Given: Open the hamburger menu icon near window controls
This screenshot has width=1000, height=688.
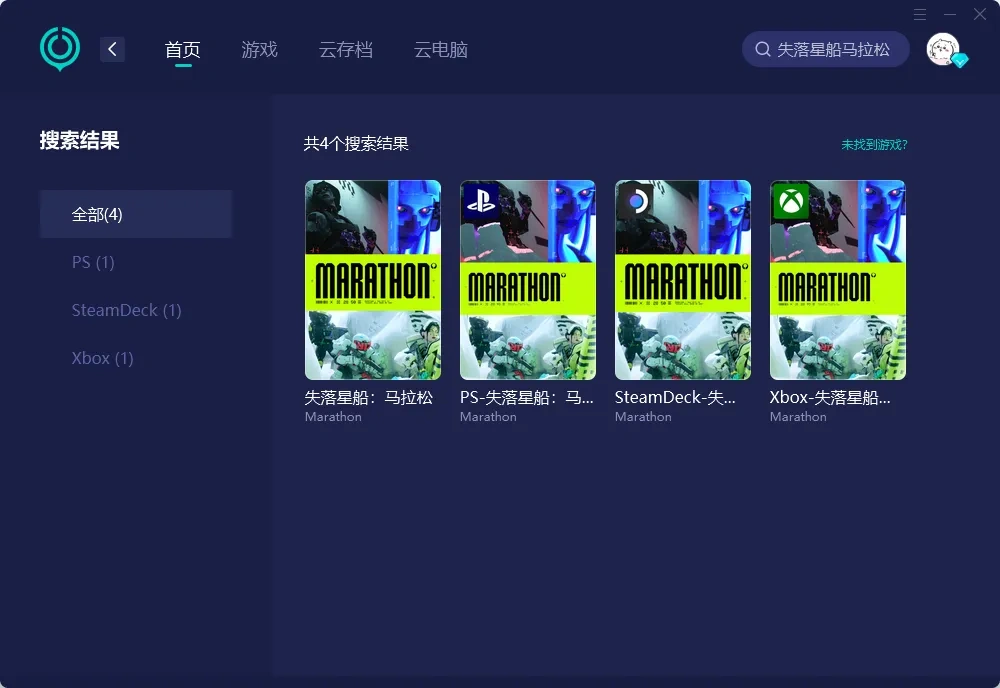Looking at the screenshot, I should [x=919, y=14].
